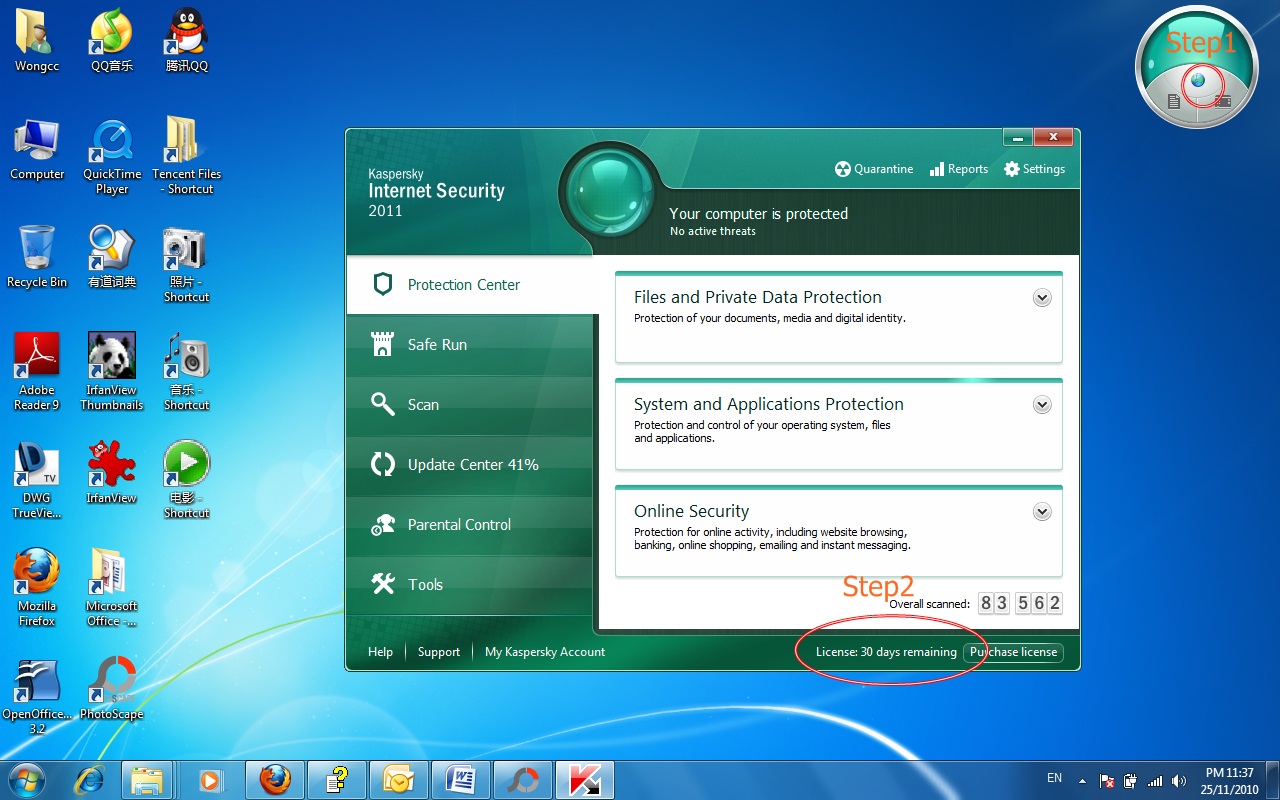This screenshot has height=800, width=1280.
Task: Open Quarantine in the Kaspersky window
Action: coord(874,169)
